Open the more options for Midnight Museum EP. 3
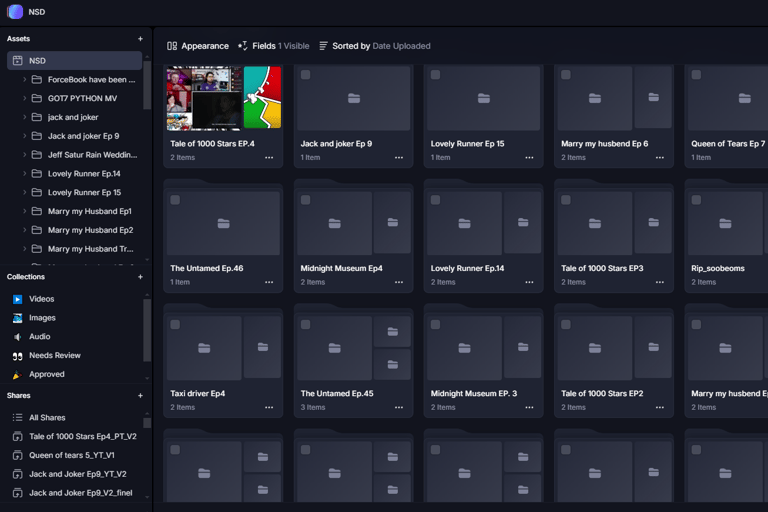 (529, 407)
